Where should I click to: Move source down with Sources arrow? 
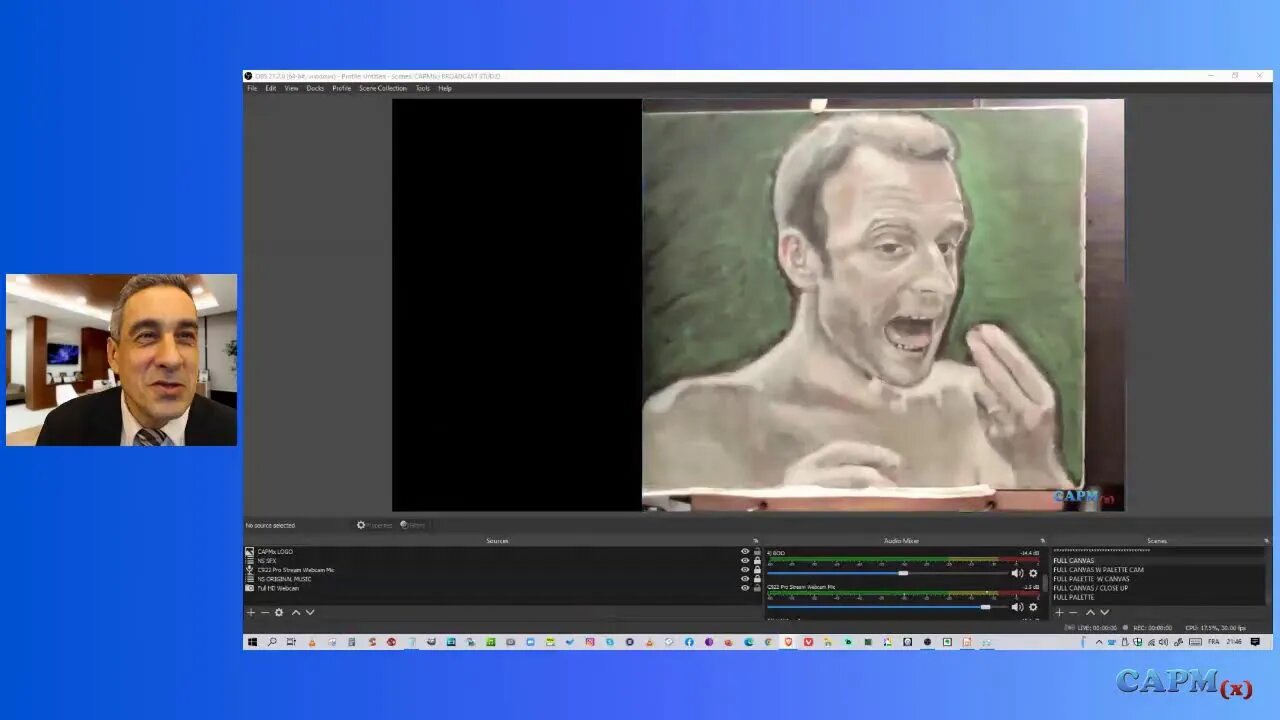click(x=310, y=612)
